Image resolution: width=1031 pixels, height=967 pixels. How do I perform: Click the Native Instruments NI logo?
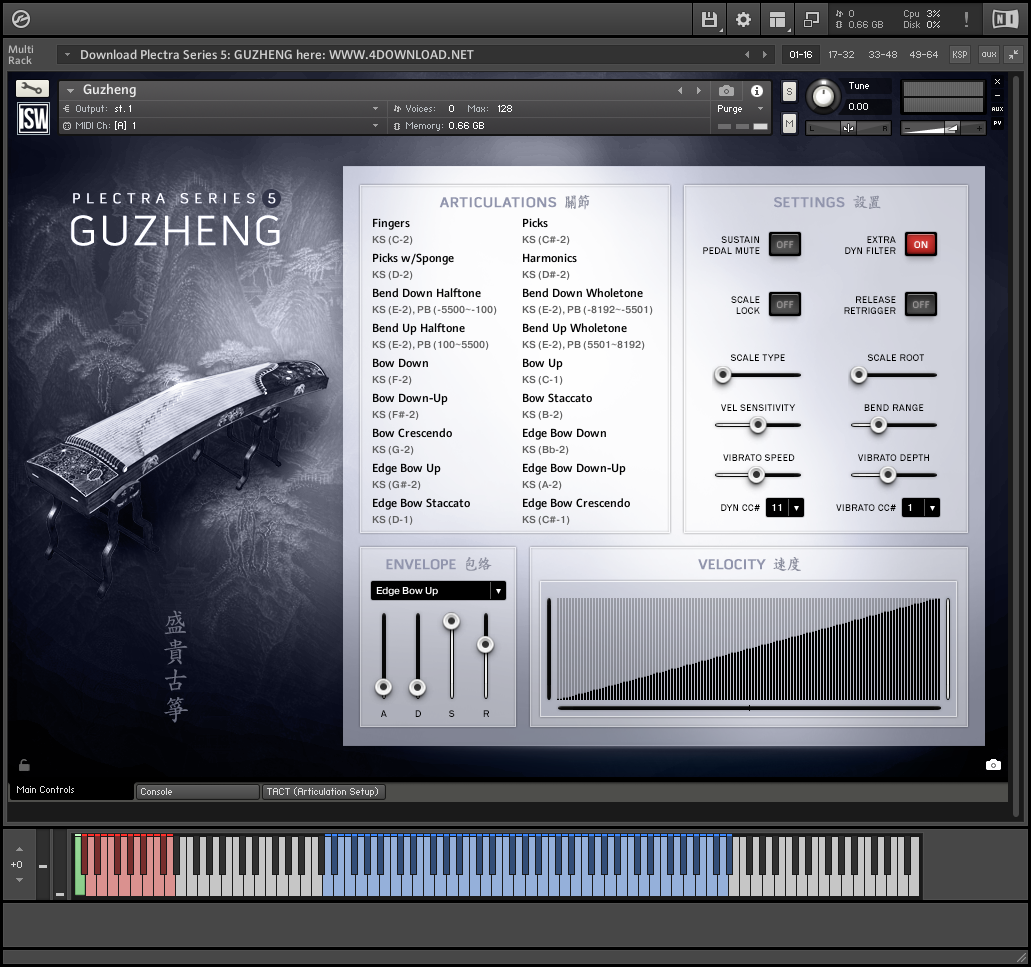pyautogui.click(x=1005, y=19)
